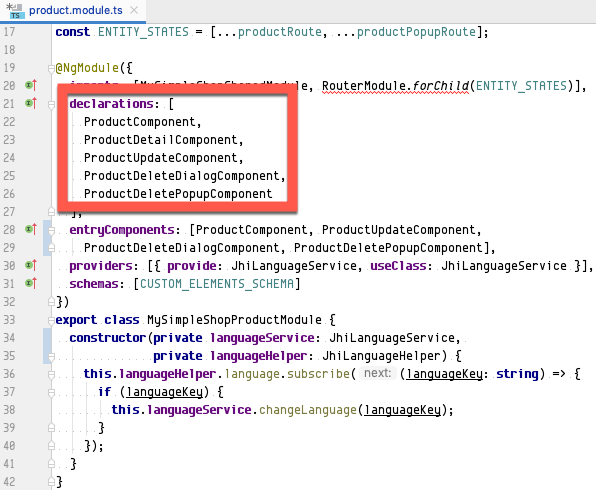
Task: Click ProductDetailComponent on line 23
Action: 160,140
